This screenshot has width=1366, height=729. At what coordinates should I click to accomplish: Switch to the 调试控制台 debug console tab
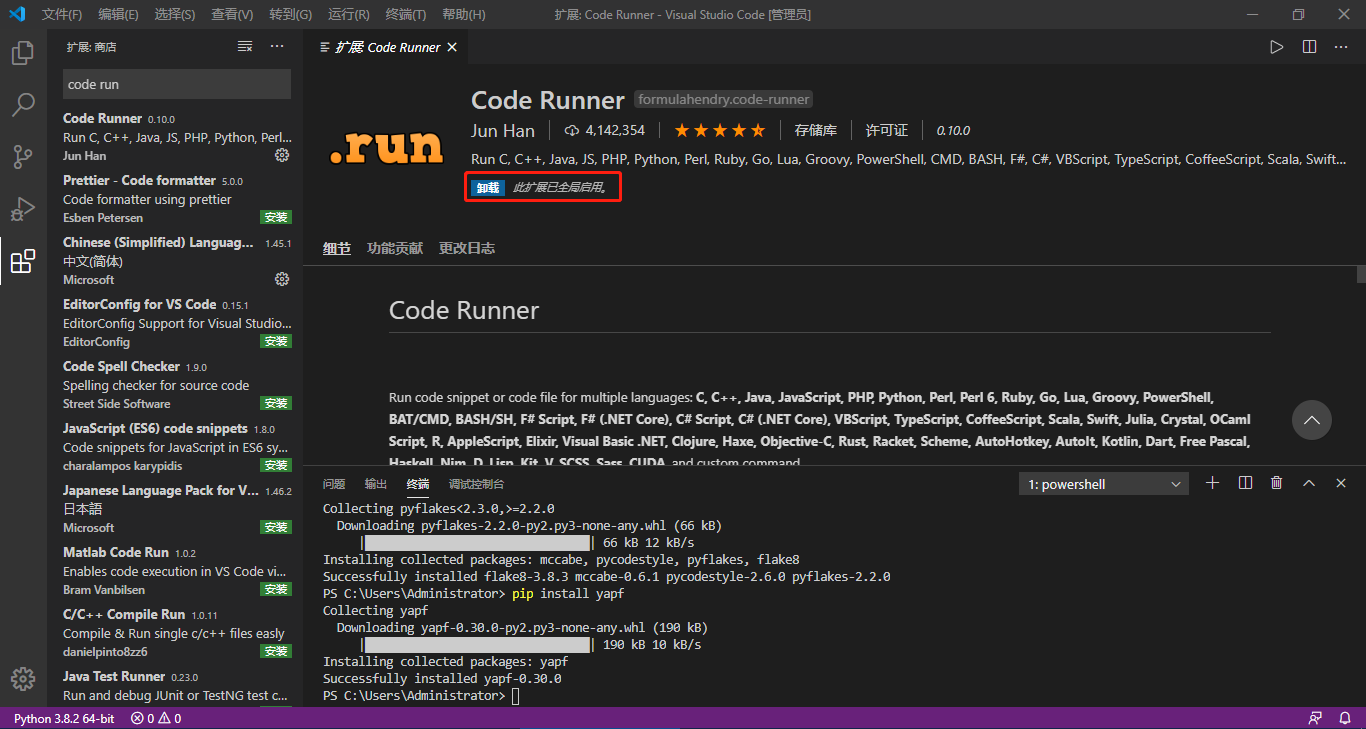[477, 484]
